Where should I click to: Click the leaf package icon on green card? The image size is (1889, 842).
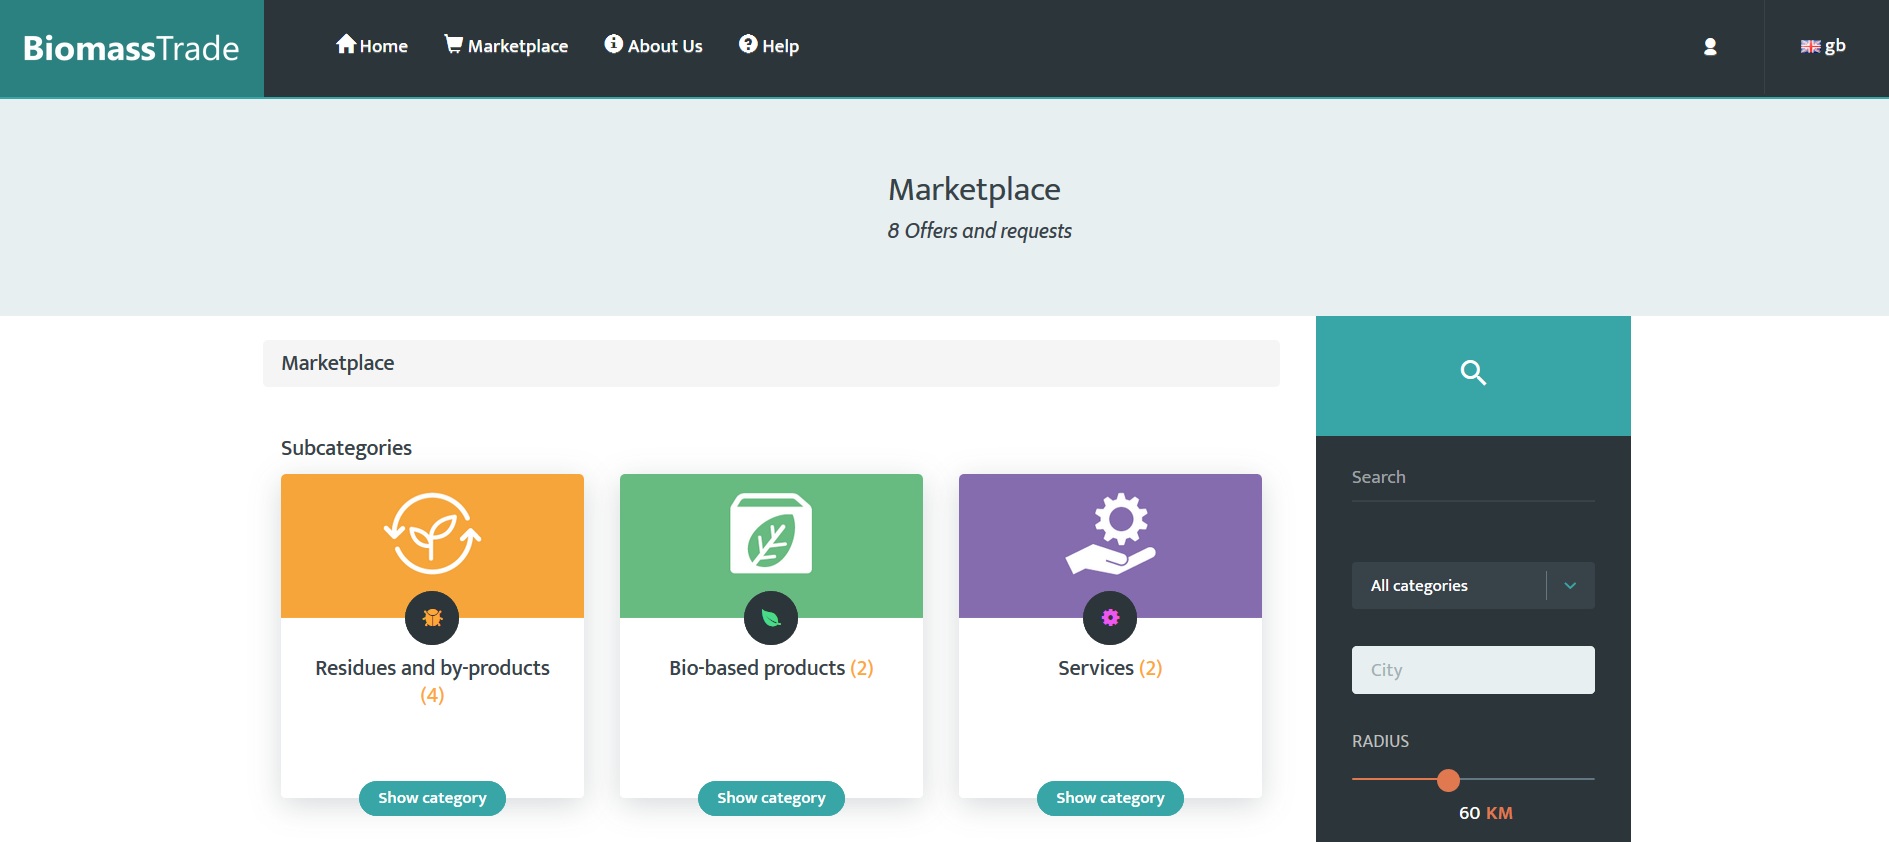771,533
